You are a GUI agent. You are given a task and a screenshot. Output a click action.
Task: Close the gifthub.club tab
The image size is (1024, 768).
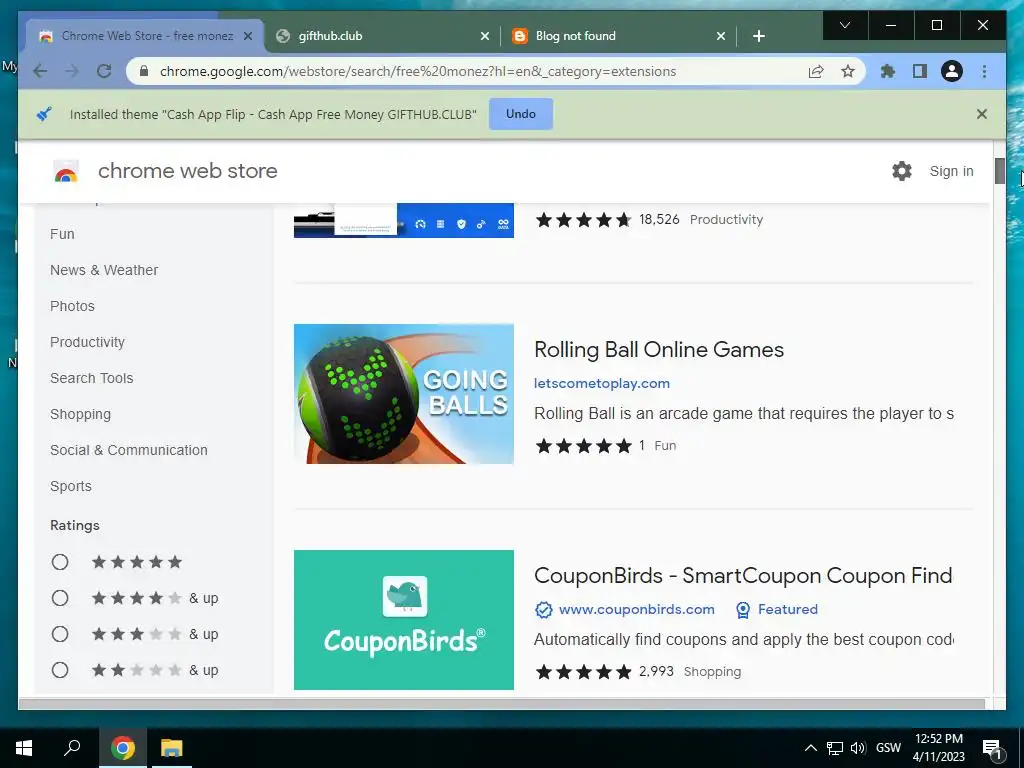pos(485,36)
